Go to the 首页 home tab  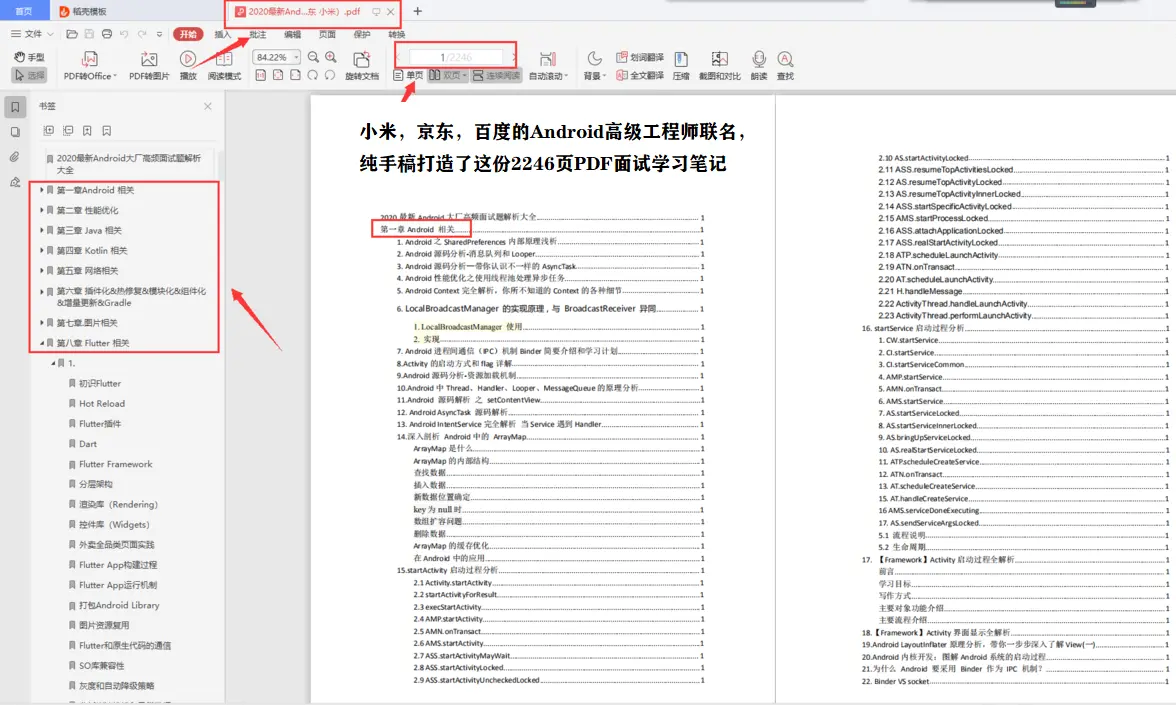[24, 11]
